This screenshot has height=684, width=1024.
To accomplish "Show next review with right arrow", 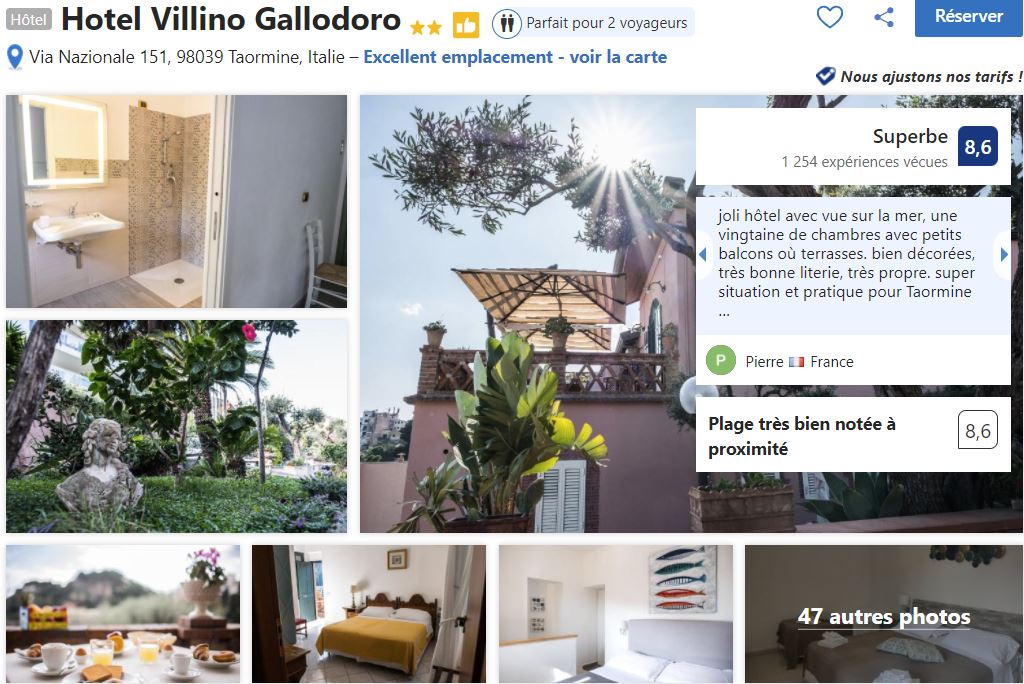I will (1004, 254).
